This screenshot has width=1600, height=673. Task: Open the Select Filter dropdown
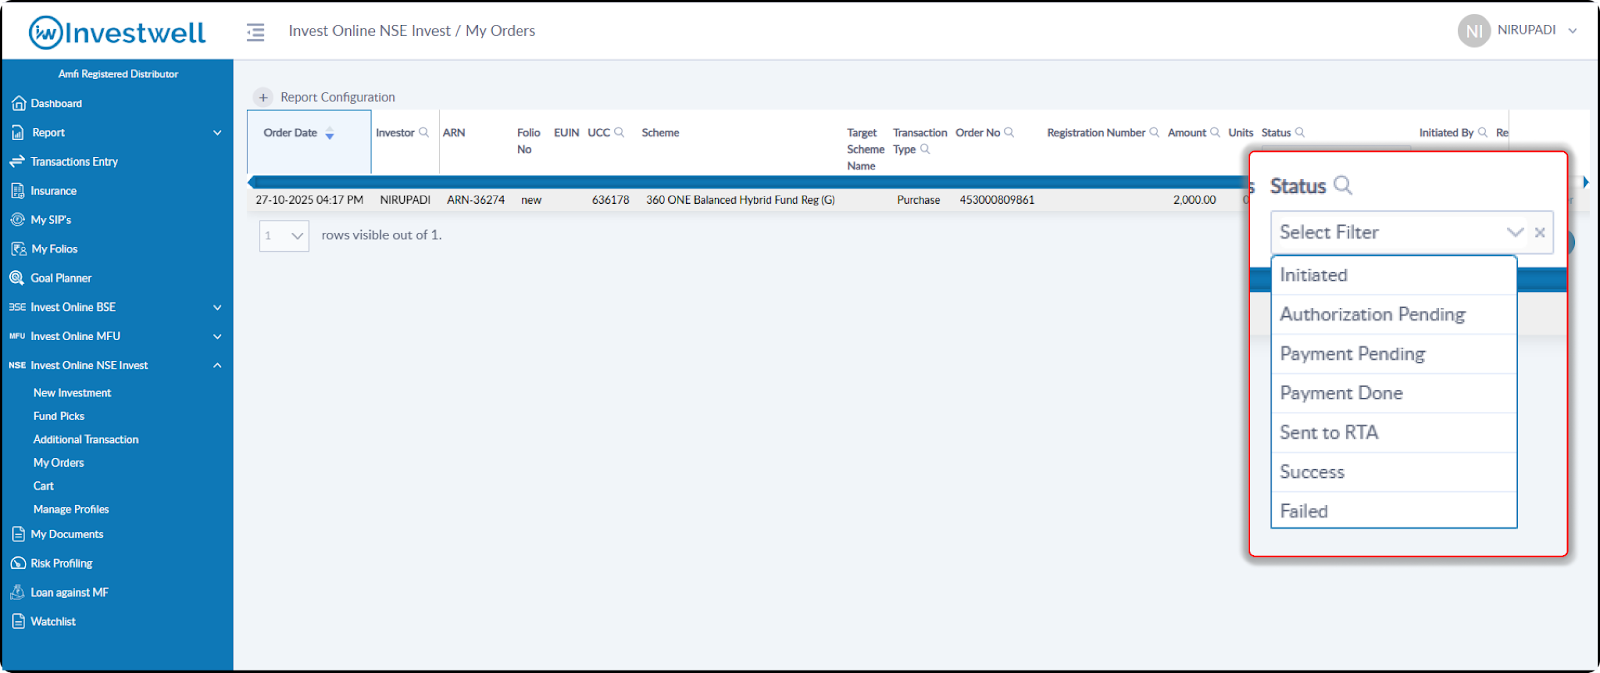[1412, 232]
